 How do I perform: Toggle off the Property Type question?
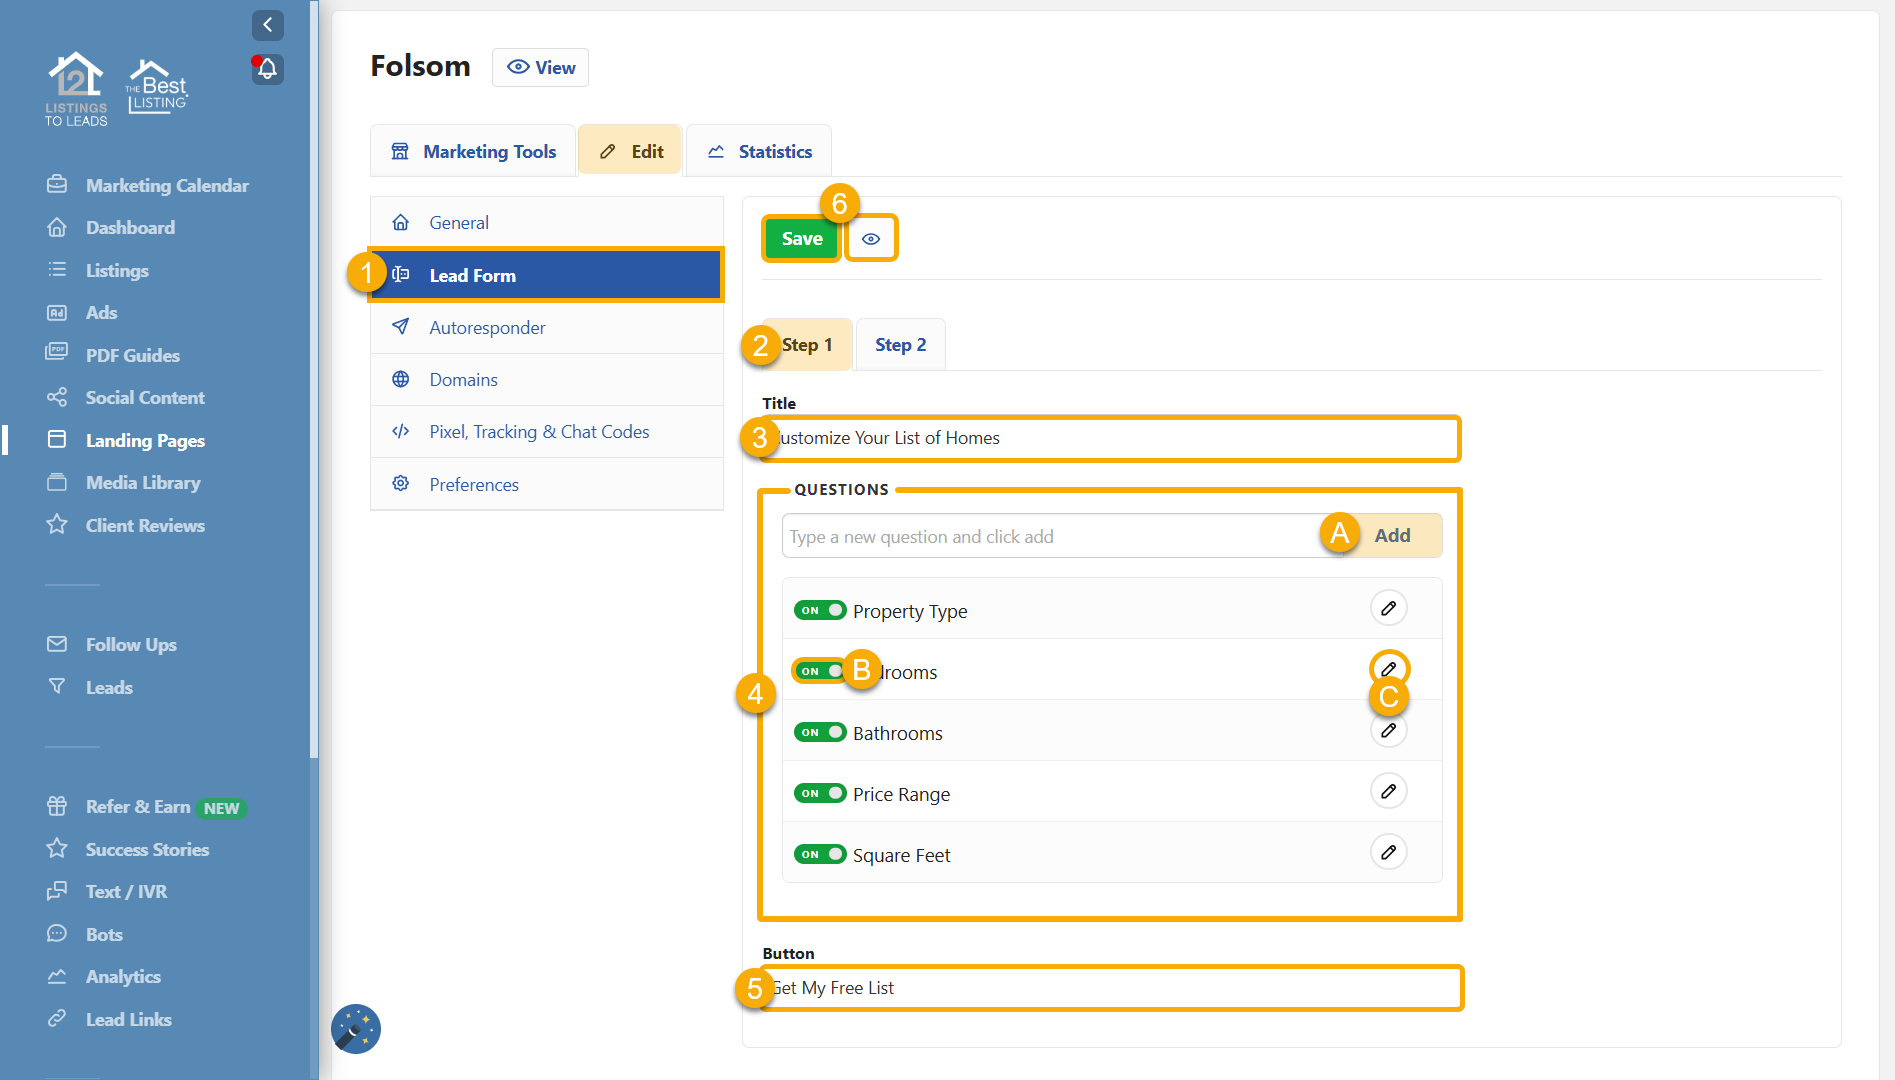coord(820,610)
